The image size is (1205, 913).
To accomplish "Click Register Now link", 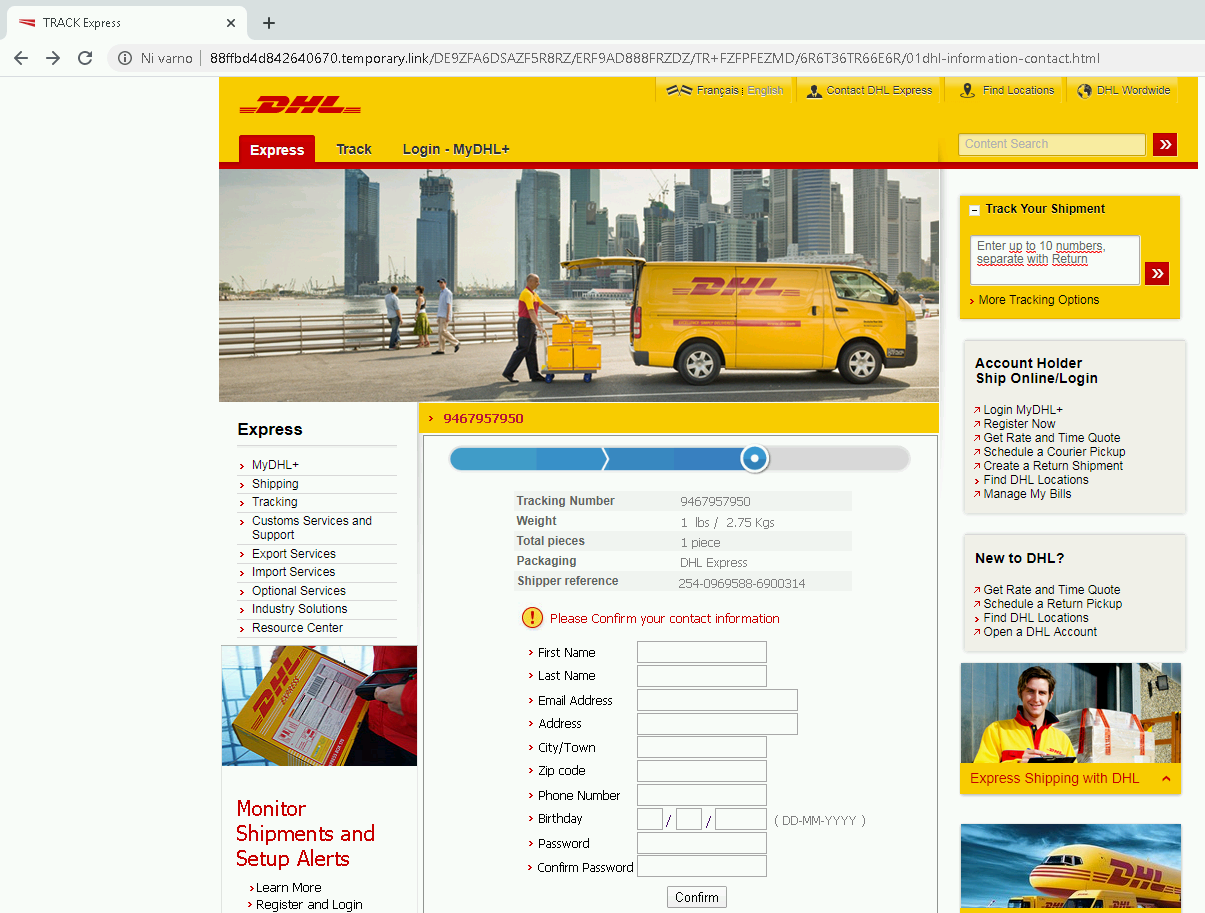I will click(1019, 424).
